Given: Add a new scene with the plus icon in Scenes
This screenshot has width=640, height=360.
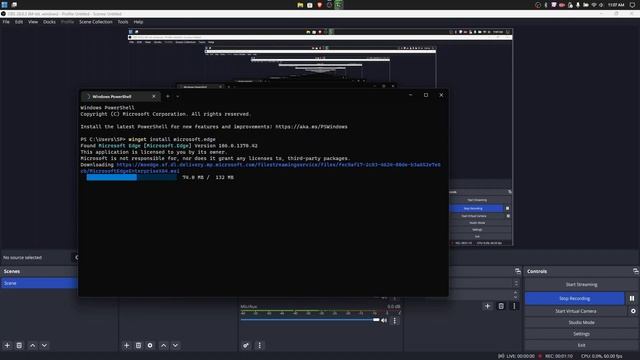Looking at the screenshot, I should click(7, 345).
